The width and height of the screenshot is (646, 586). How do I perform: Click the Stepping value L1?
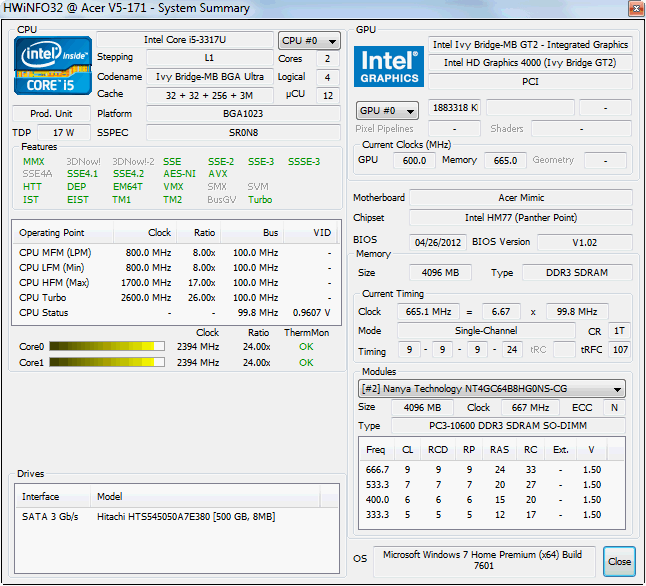tap(209, 58)
